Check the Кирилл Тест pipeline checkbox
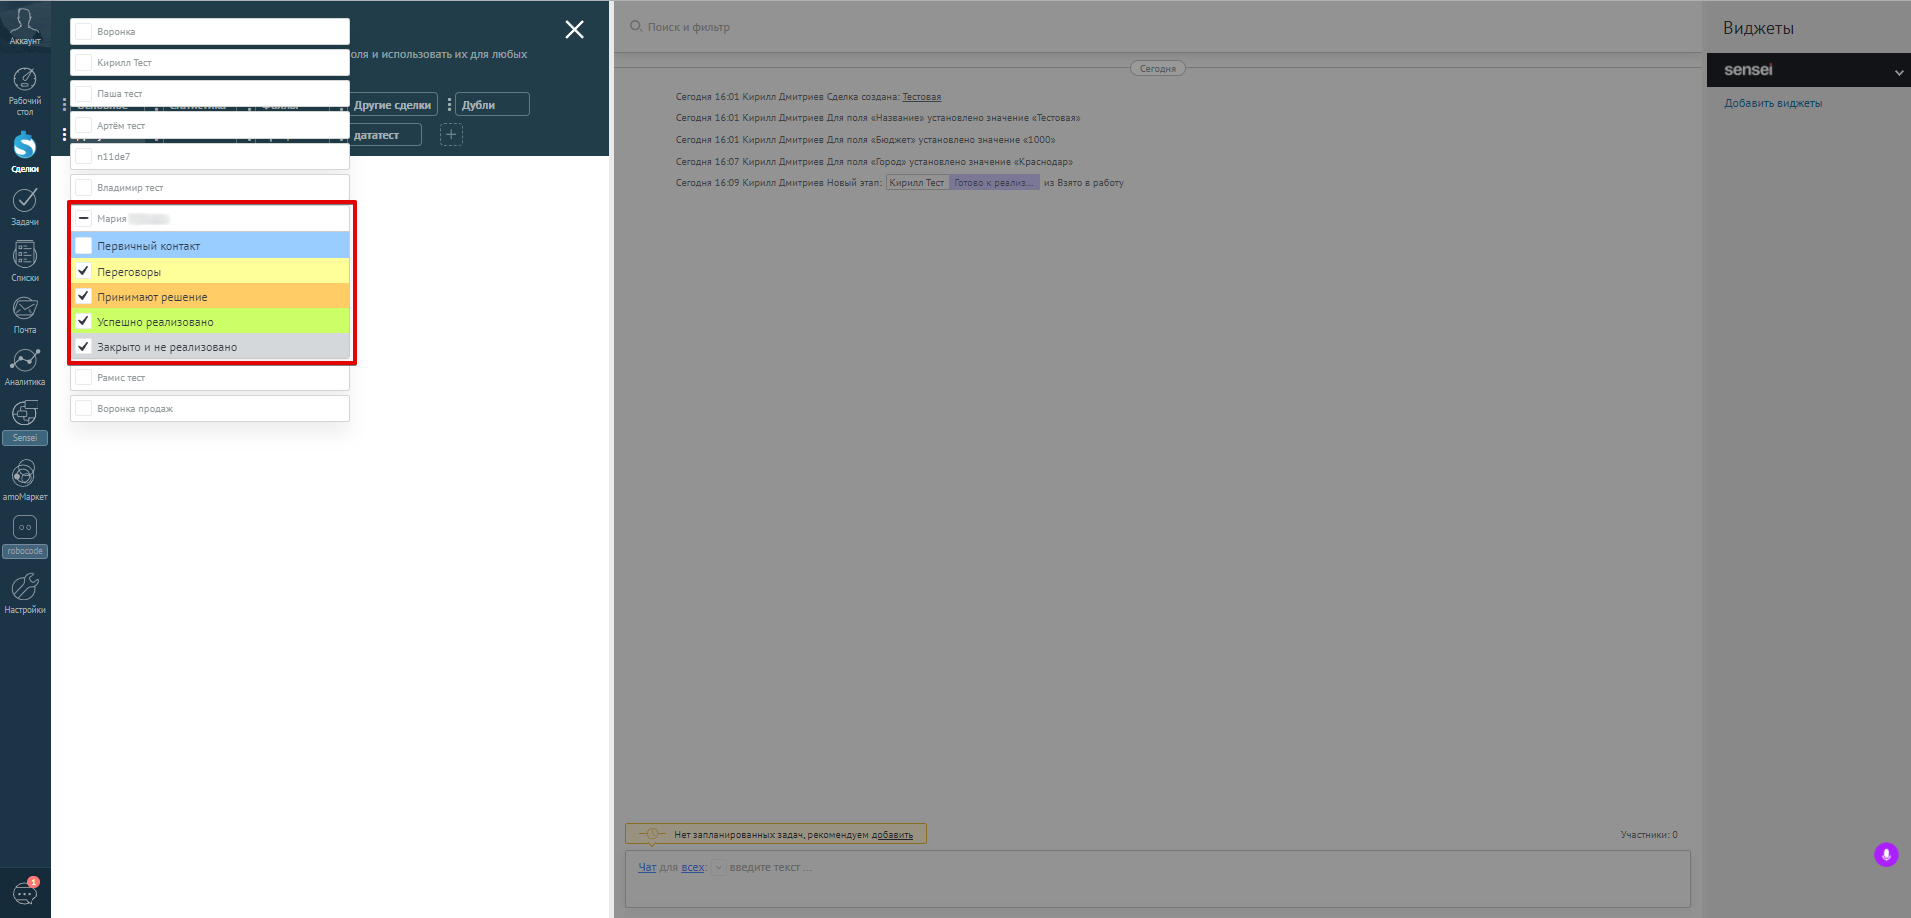1911x918 pixels. click(84, 63)
